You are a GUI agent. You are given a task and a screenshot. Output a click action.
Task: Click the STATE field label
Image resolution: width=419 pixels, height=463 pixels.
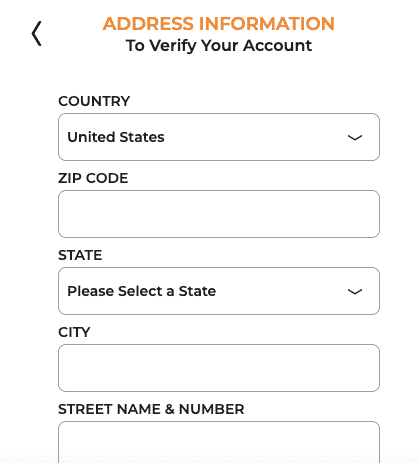80,255
